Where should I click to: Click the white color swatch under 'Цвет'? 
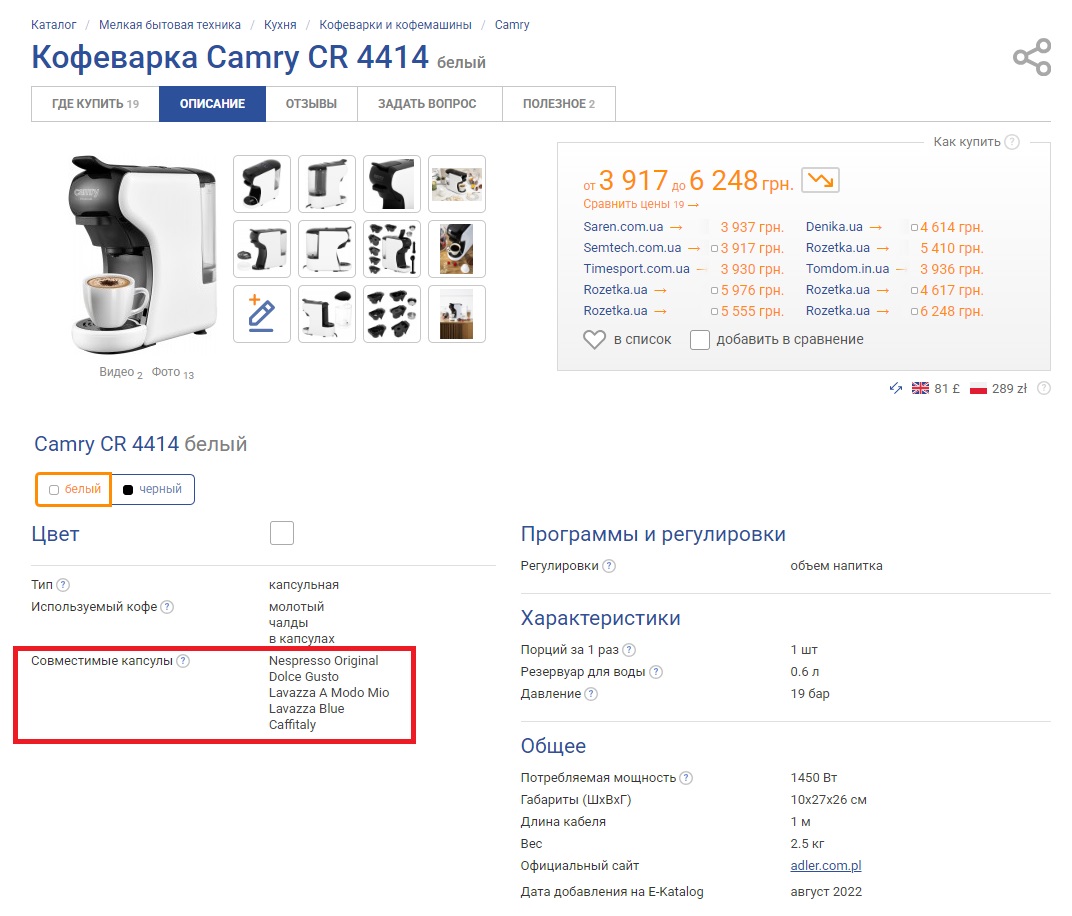[282, 534]
